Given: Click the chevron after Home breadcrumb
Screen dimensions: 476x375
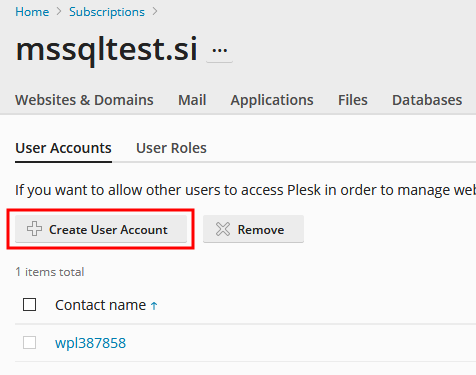Looking at the screenshot, I should tap(59, 12).
